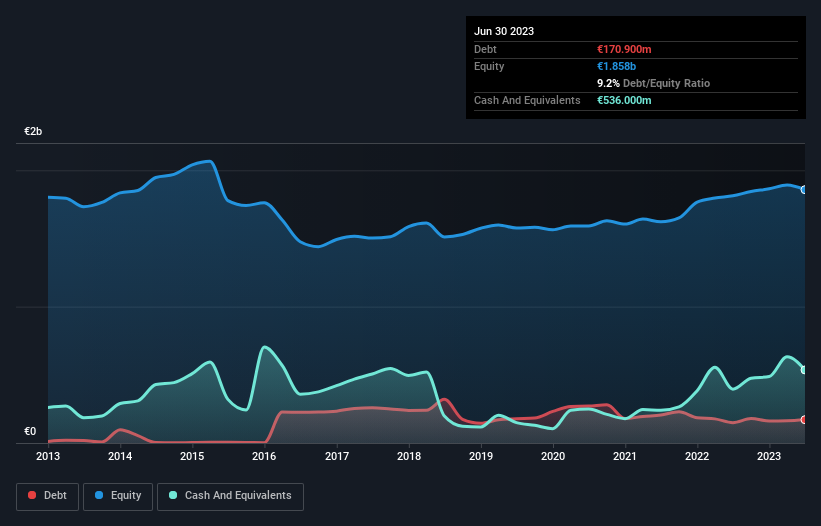Click the blue Equity legend dot

(x=99, y=495)
